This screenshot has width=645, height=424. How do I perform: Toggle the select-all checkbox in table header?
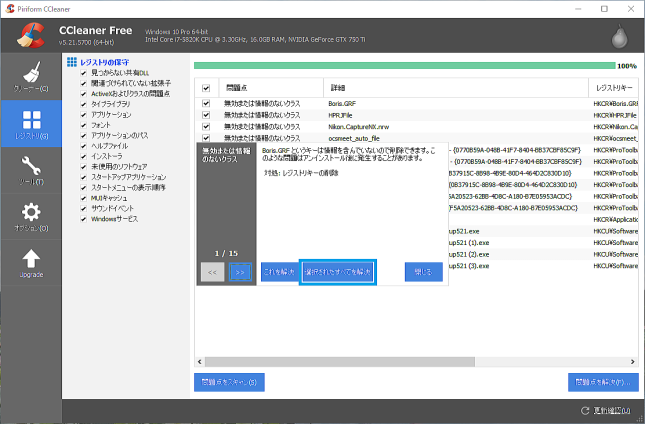(x=206, y=88)
